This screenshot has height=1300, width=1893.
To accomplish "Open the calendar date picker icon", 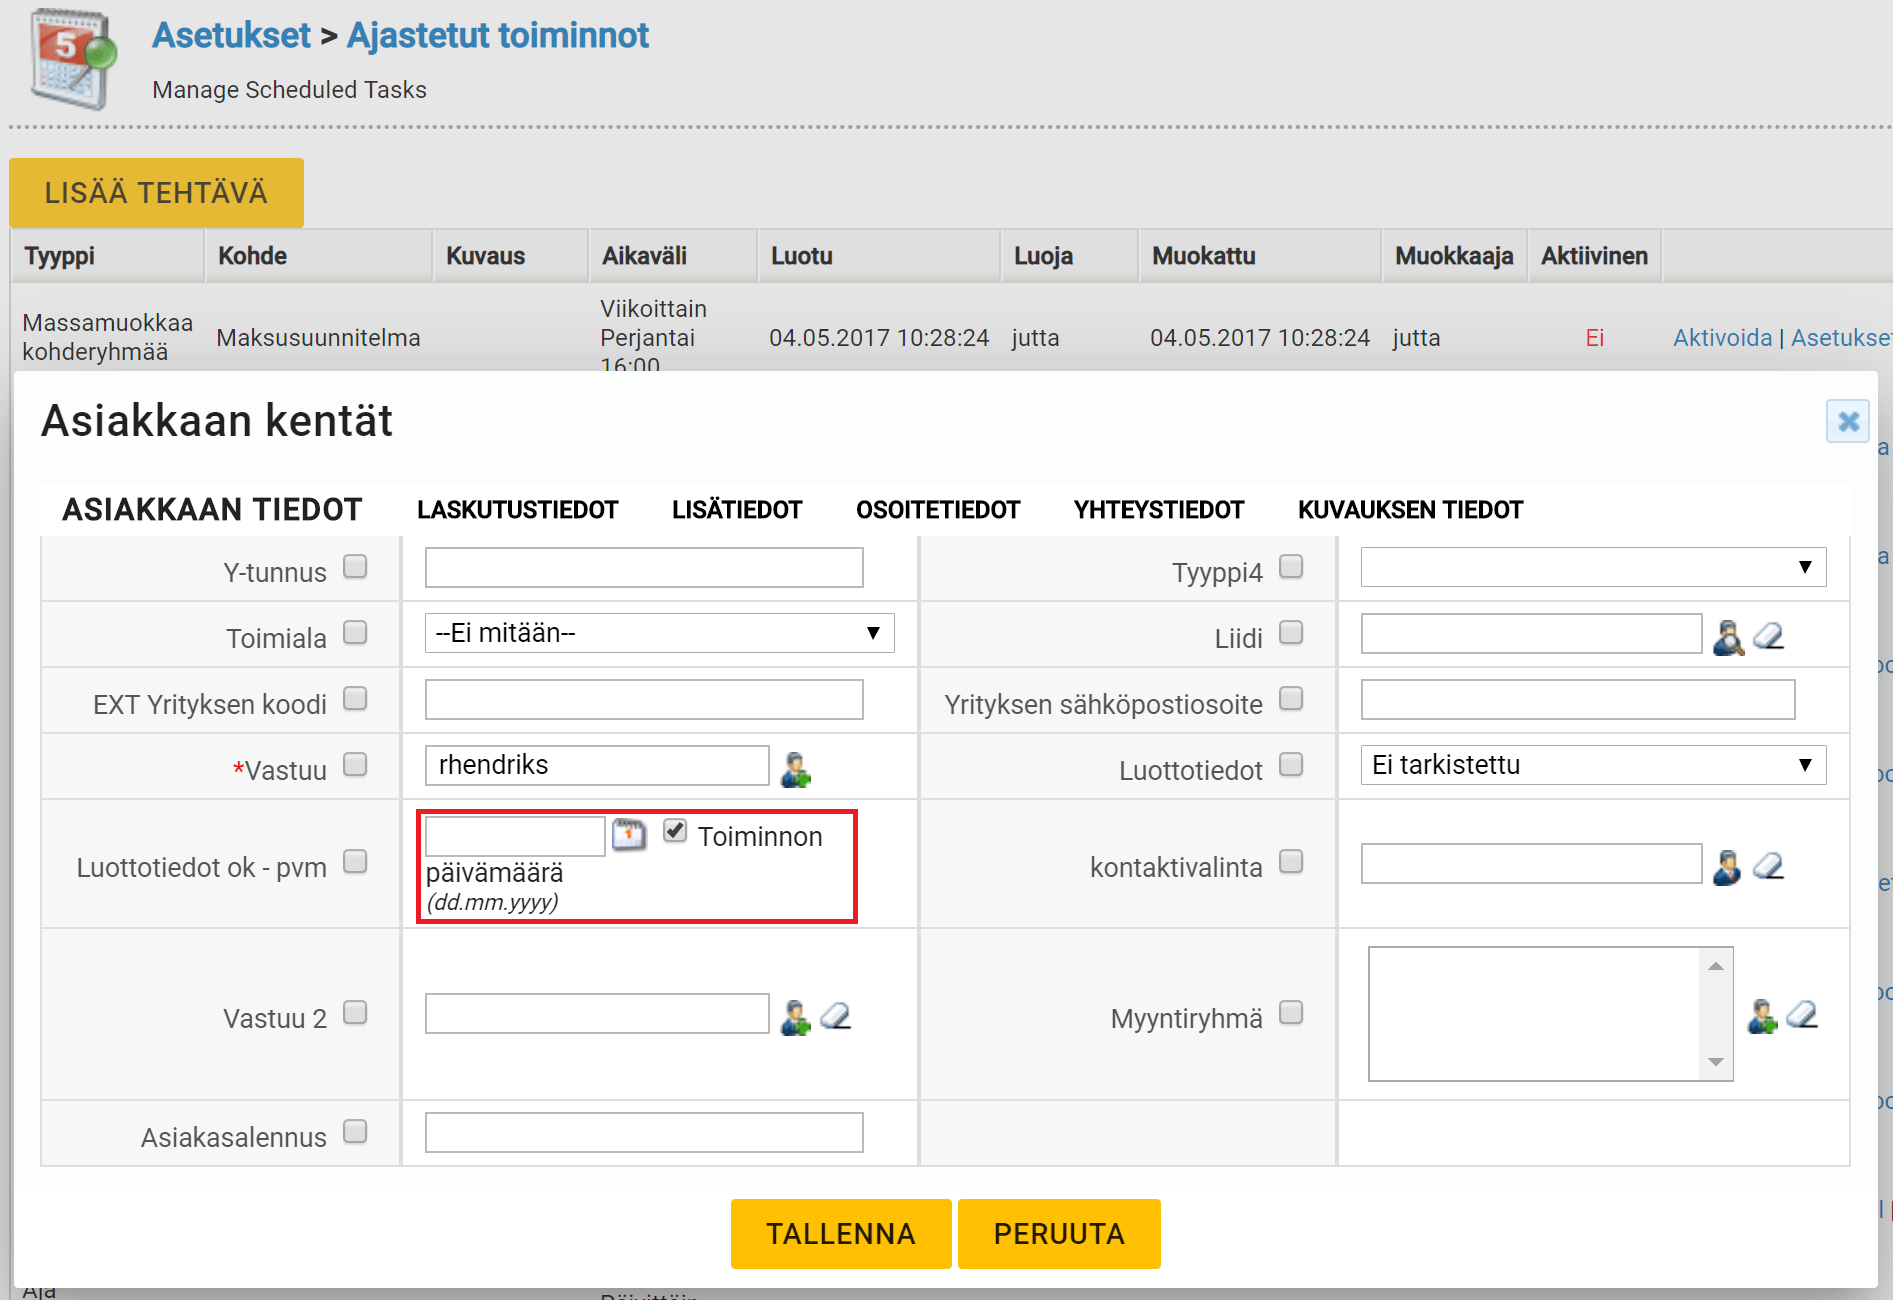I will coord(629,834).
